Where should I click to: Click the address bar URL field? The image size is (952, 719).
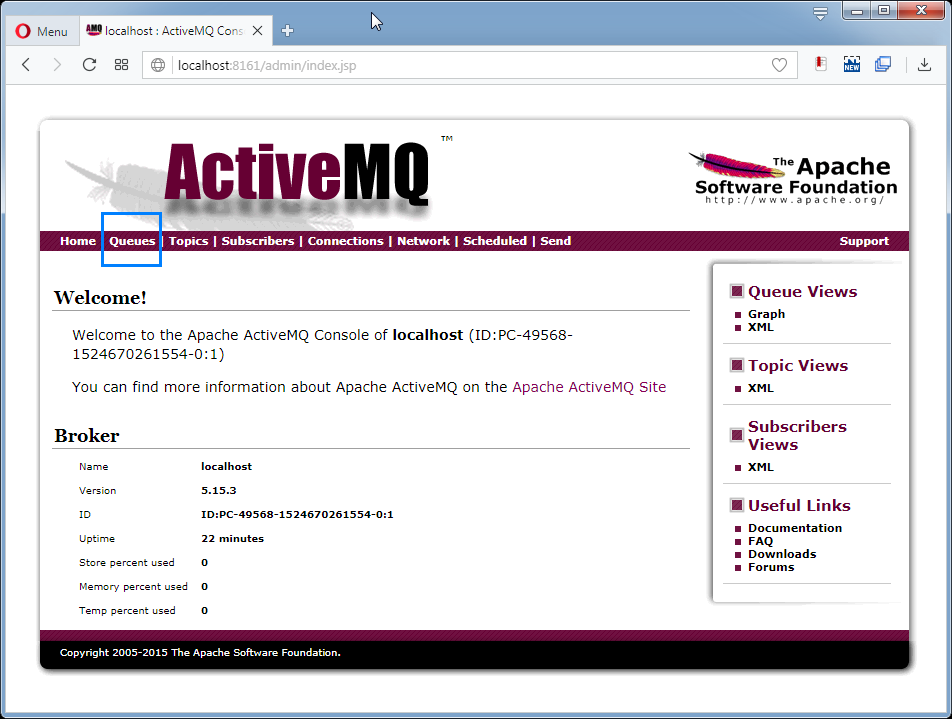click(x=468, y=65)
